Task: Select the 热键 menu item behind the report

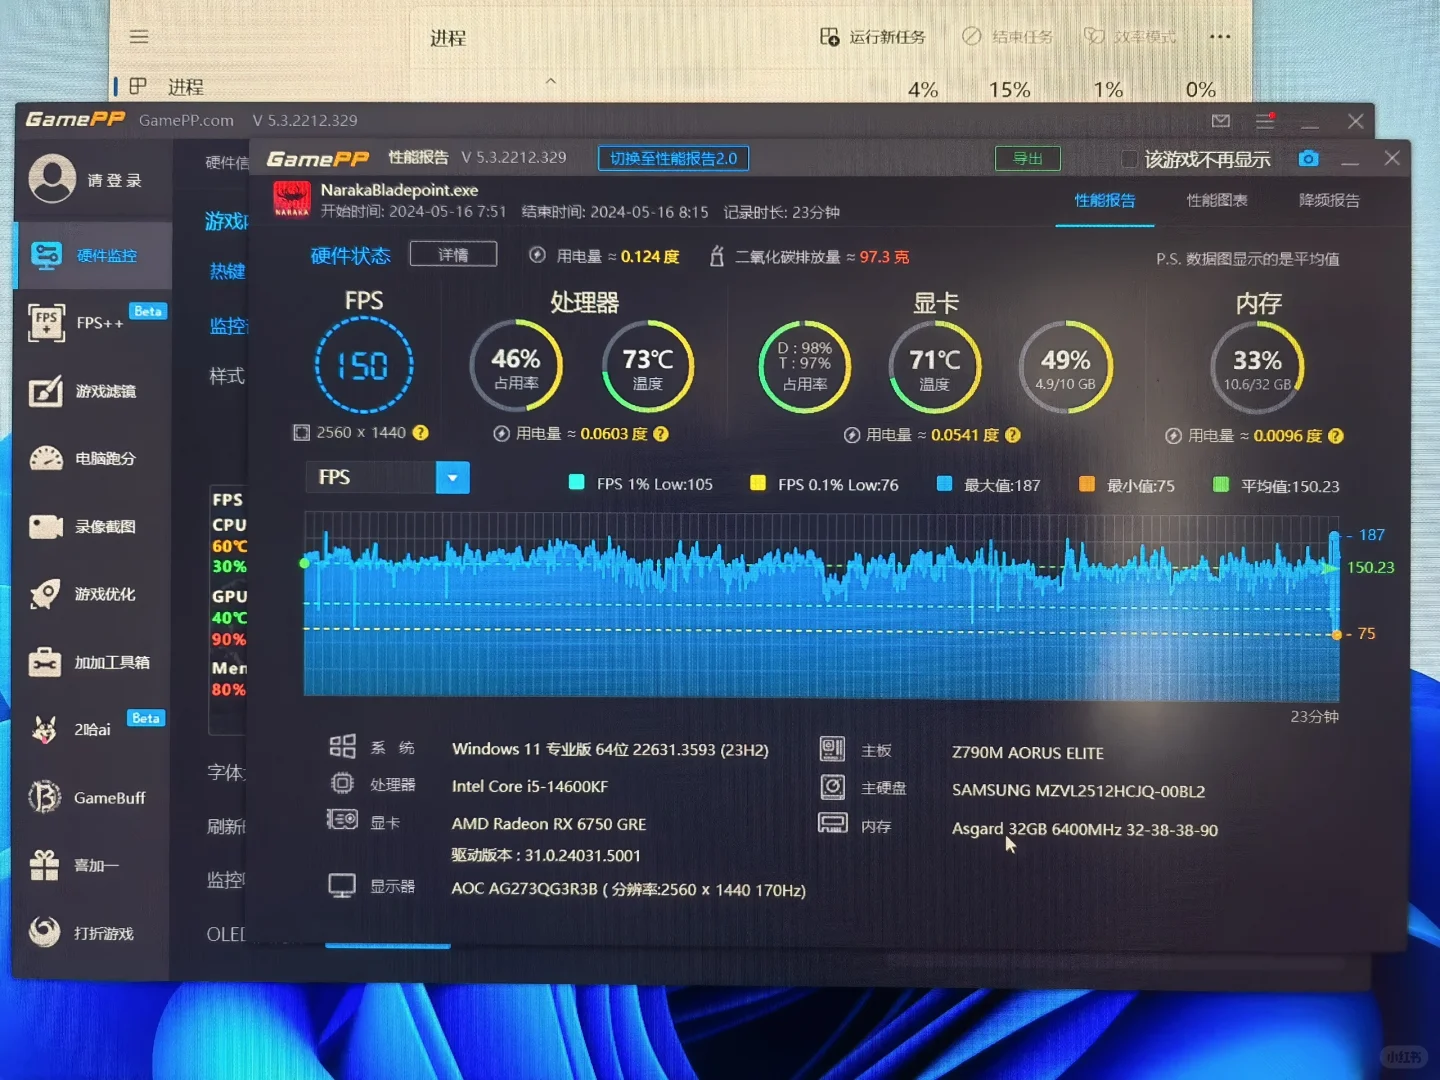Action: (227, 271)
